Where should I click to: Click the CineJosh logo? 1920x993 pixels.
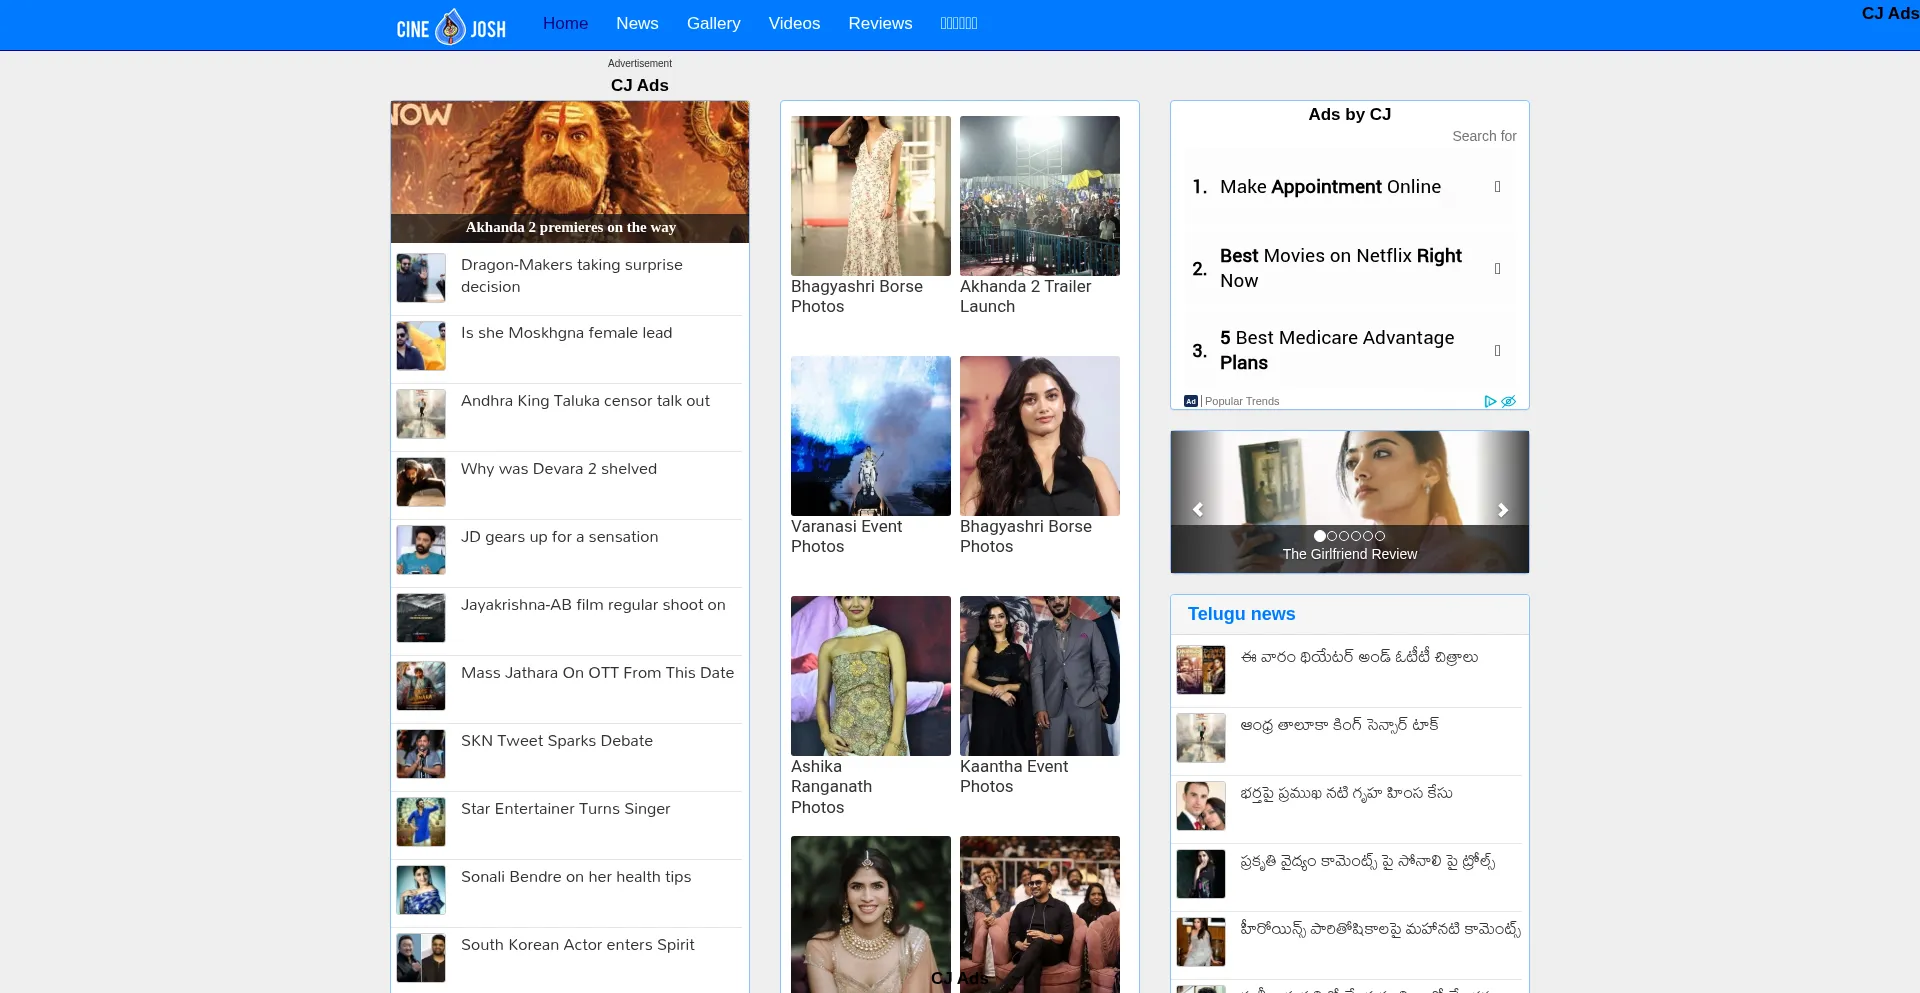451,26
